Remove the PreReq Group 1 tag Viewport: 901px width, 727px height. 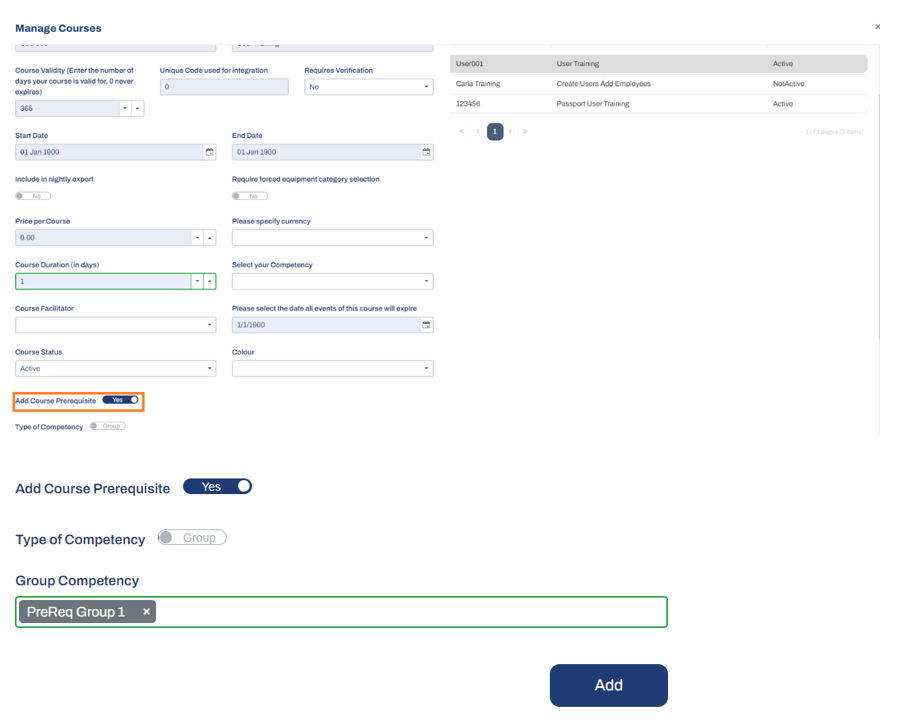tap(147, 612)
